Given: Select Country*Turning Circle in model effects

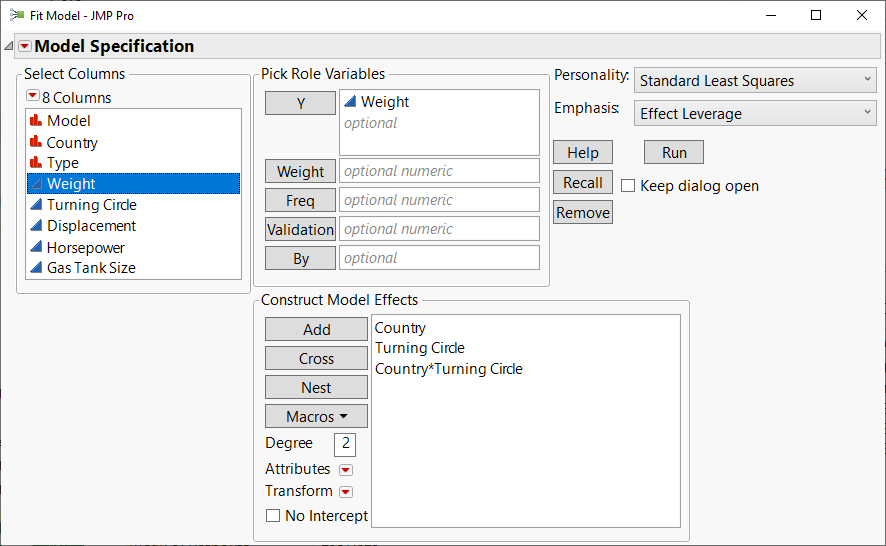Looking at the screenshot, I should coord(448,369).
